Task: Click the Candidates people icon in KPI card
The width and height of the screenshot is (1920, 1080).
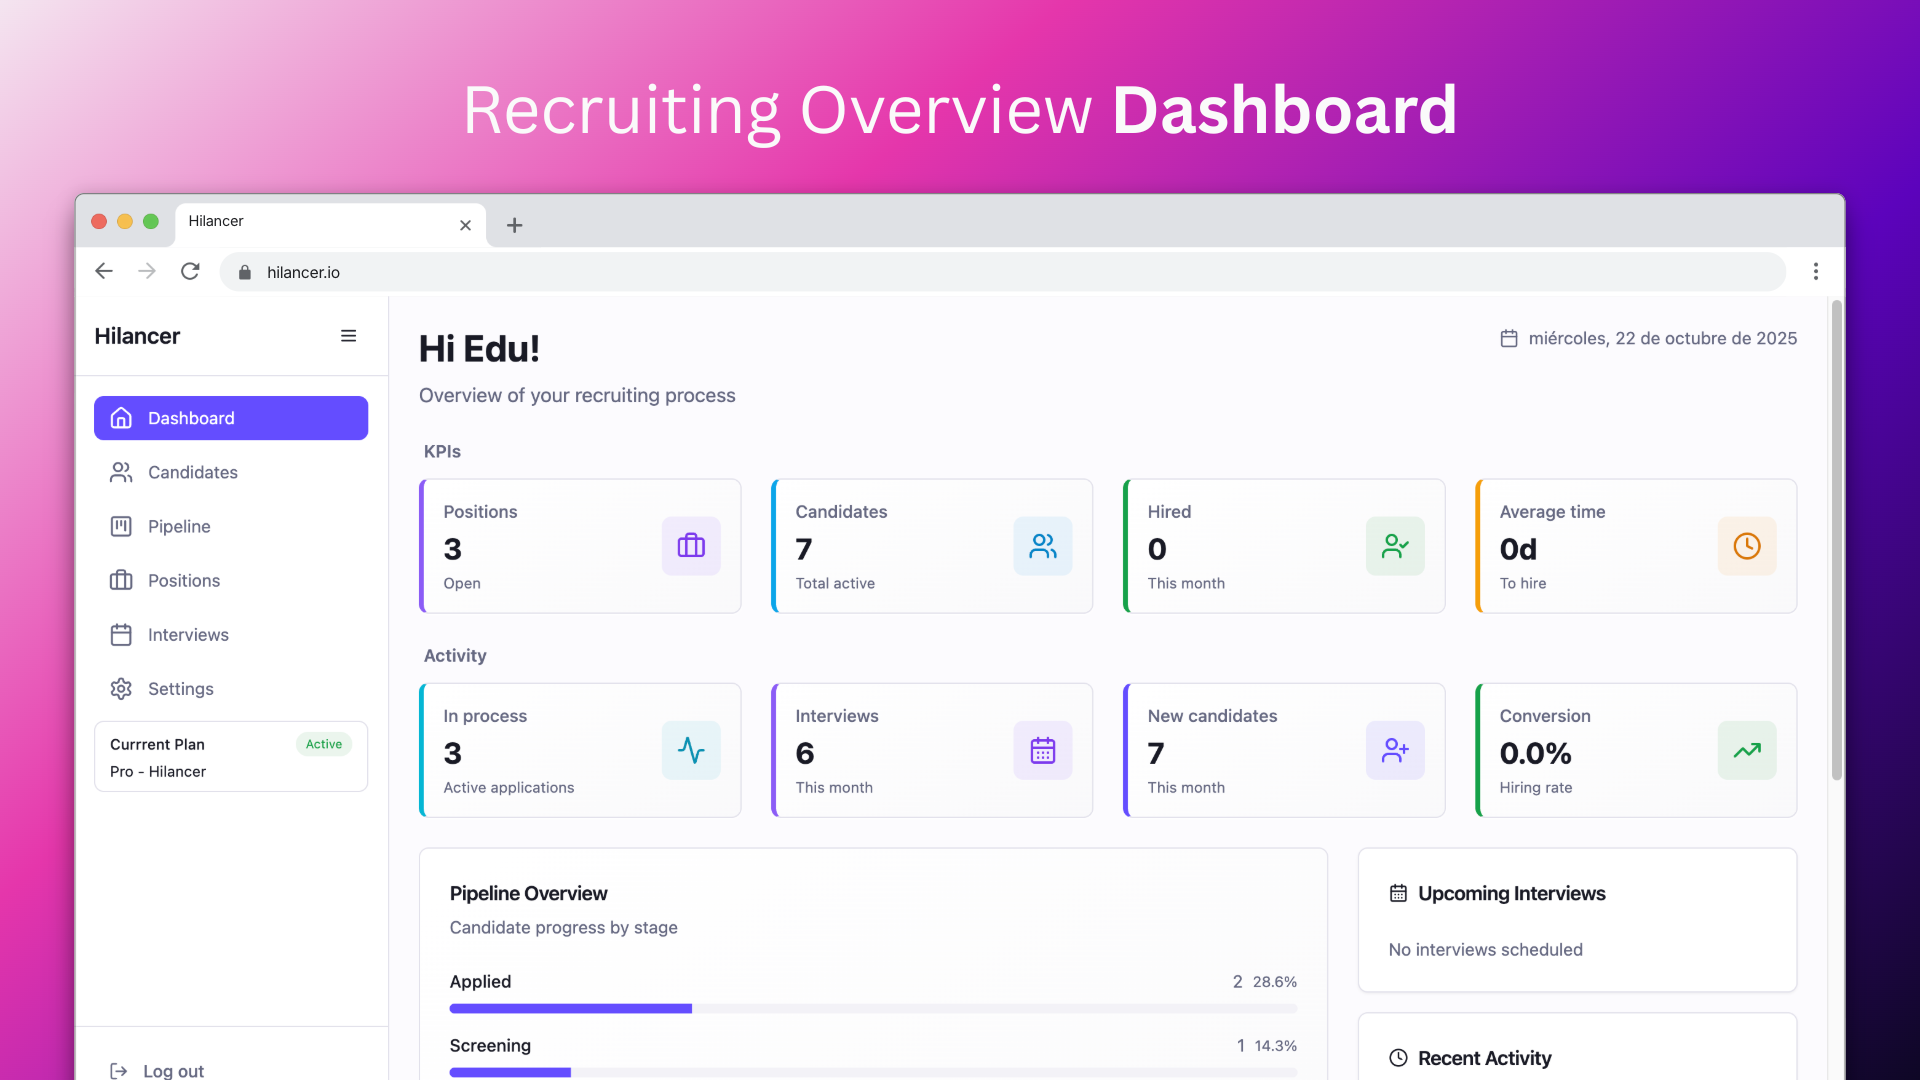Action: (x=1043, y=546)
